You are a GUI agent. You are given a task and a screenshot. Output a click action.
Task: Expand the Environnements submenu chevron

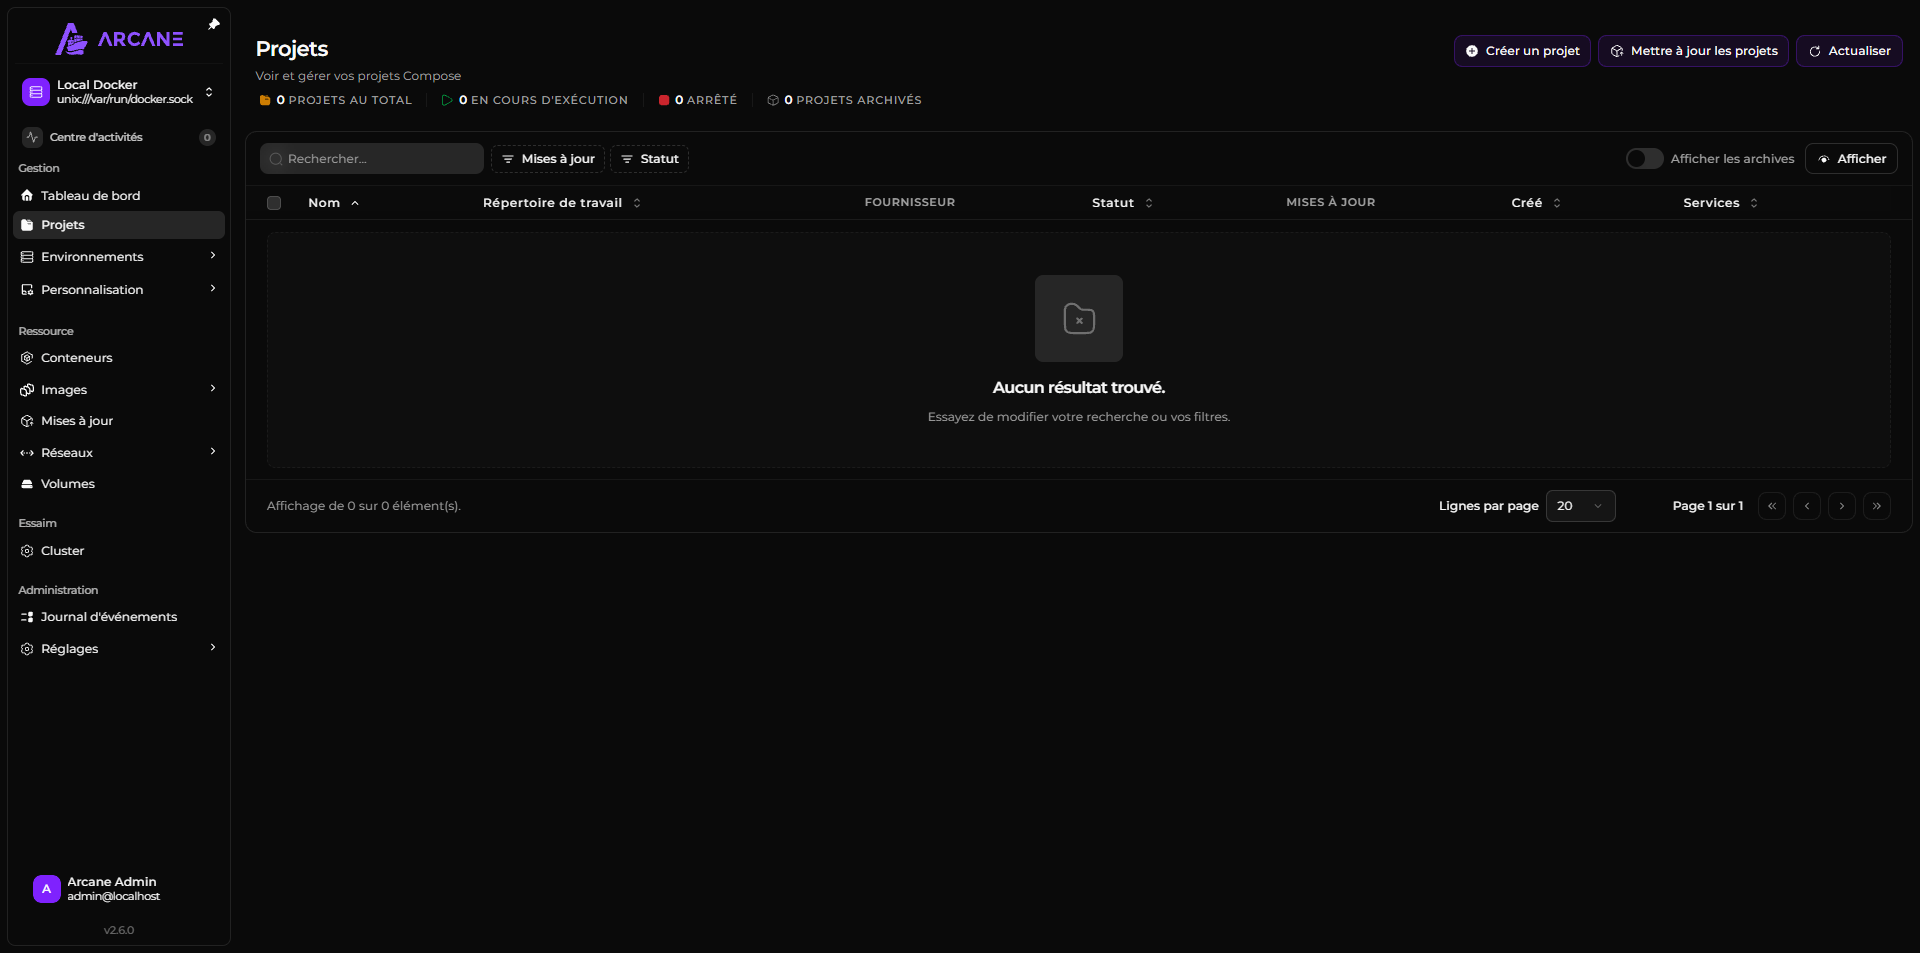tap(213, 256)
